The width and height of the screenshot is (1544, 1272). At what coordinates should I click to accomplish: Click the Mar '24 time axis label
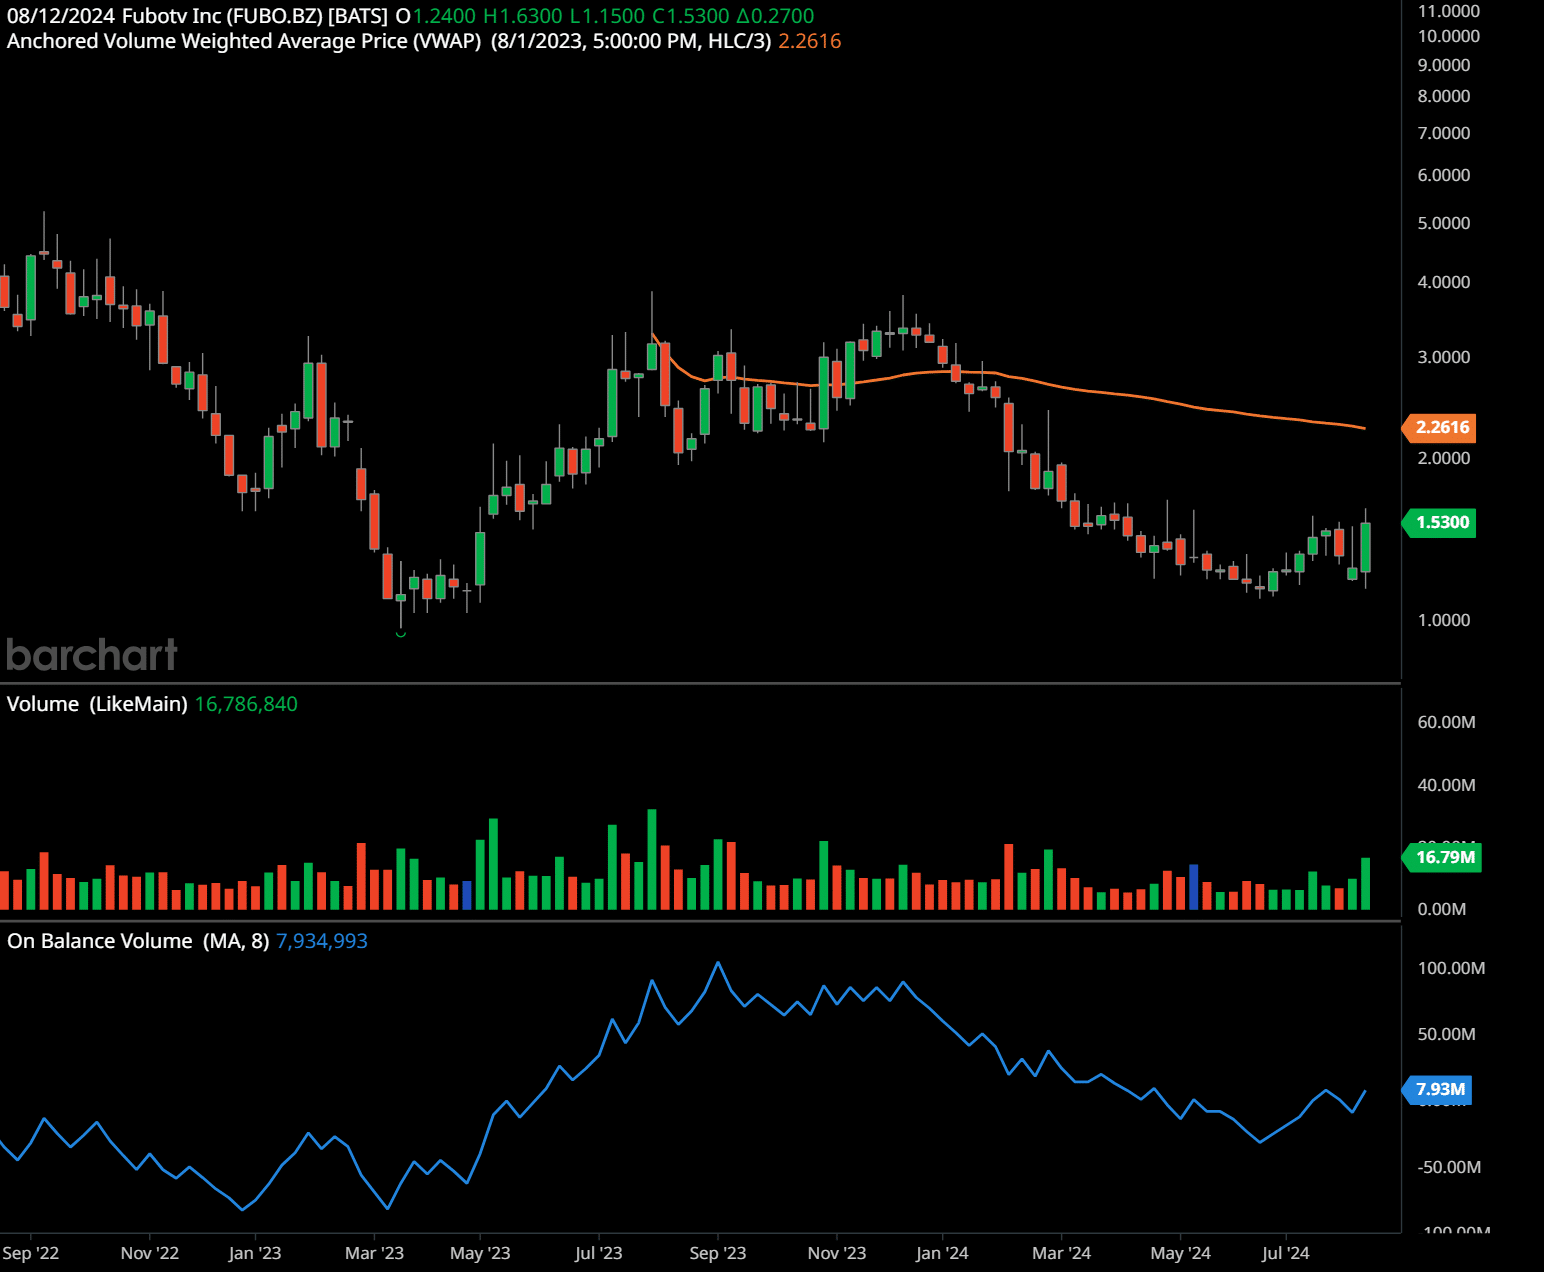point(1061,1253)
